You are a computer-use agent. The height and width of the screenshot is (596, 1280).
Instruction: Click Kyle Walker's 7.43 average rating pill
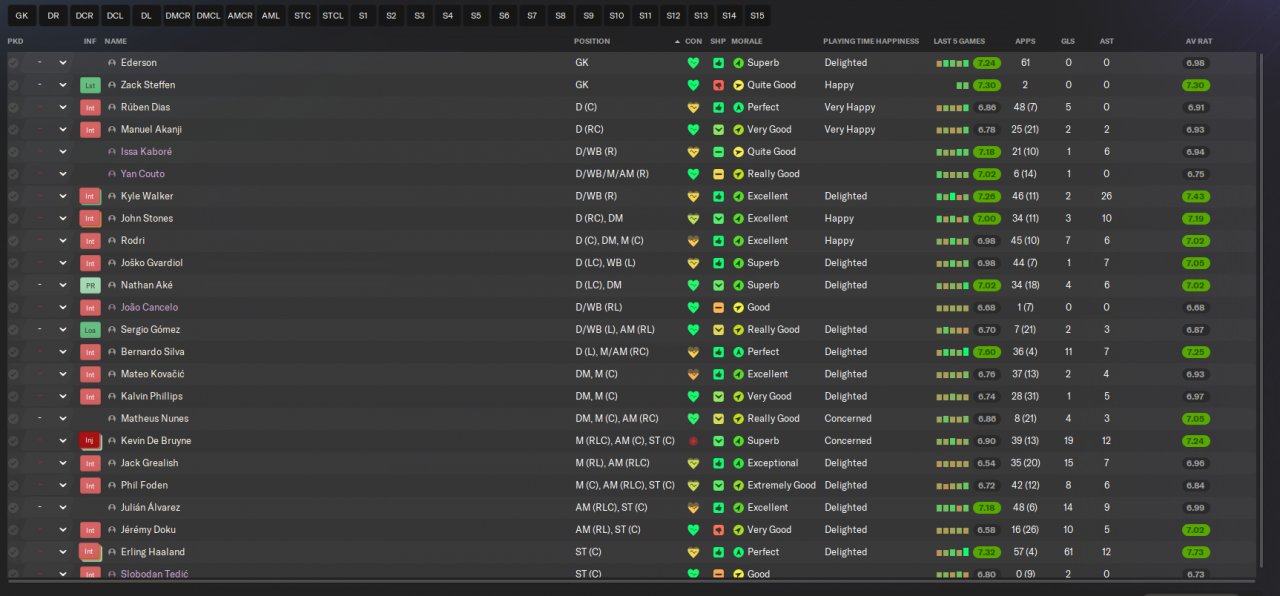[1195, 196]
